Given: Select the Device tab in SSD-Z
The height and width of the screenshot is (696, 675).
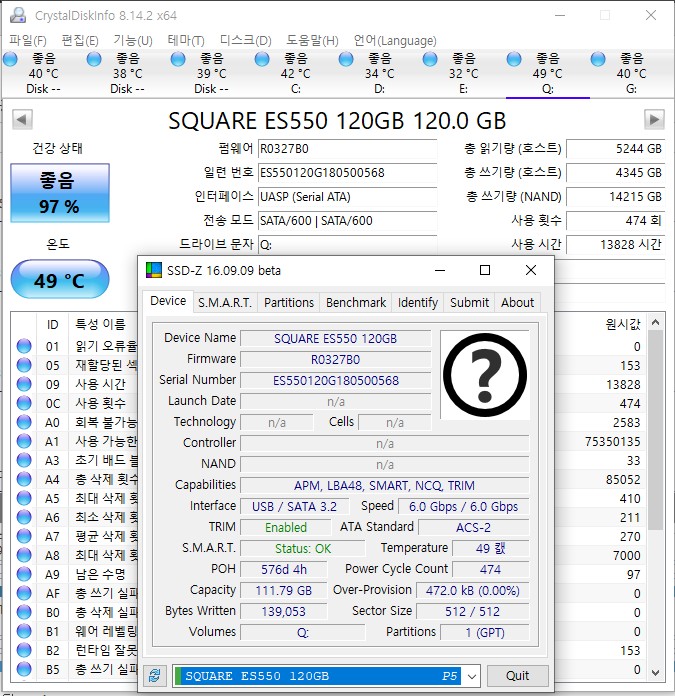Looking at the screenshot, I should [168, 301].
